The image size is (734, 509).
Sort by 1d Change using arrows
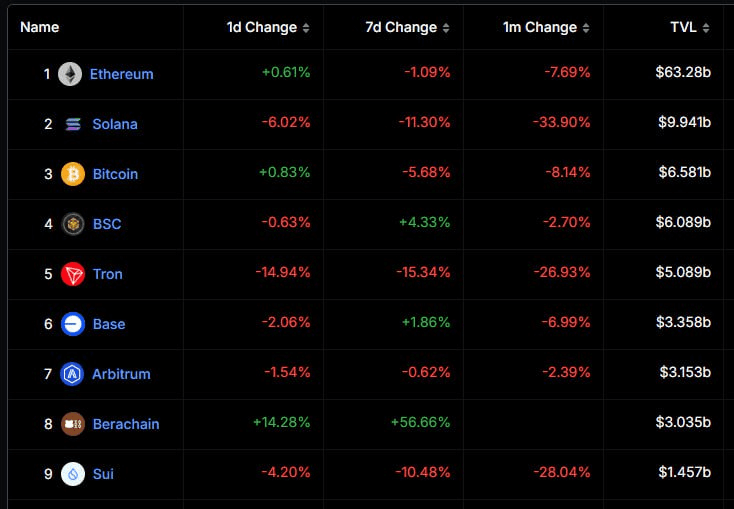tap(306, 28)
